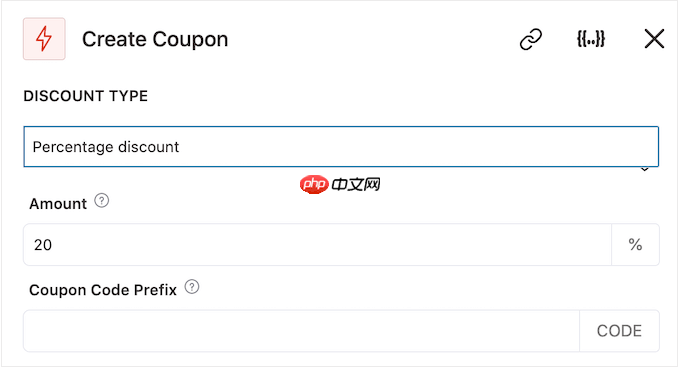680x370 pixels.
Task: Focus the Amount input field
Action: pos(317,245)
